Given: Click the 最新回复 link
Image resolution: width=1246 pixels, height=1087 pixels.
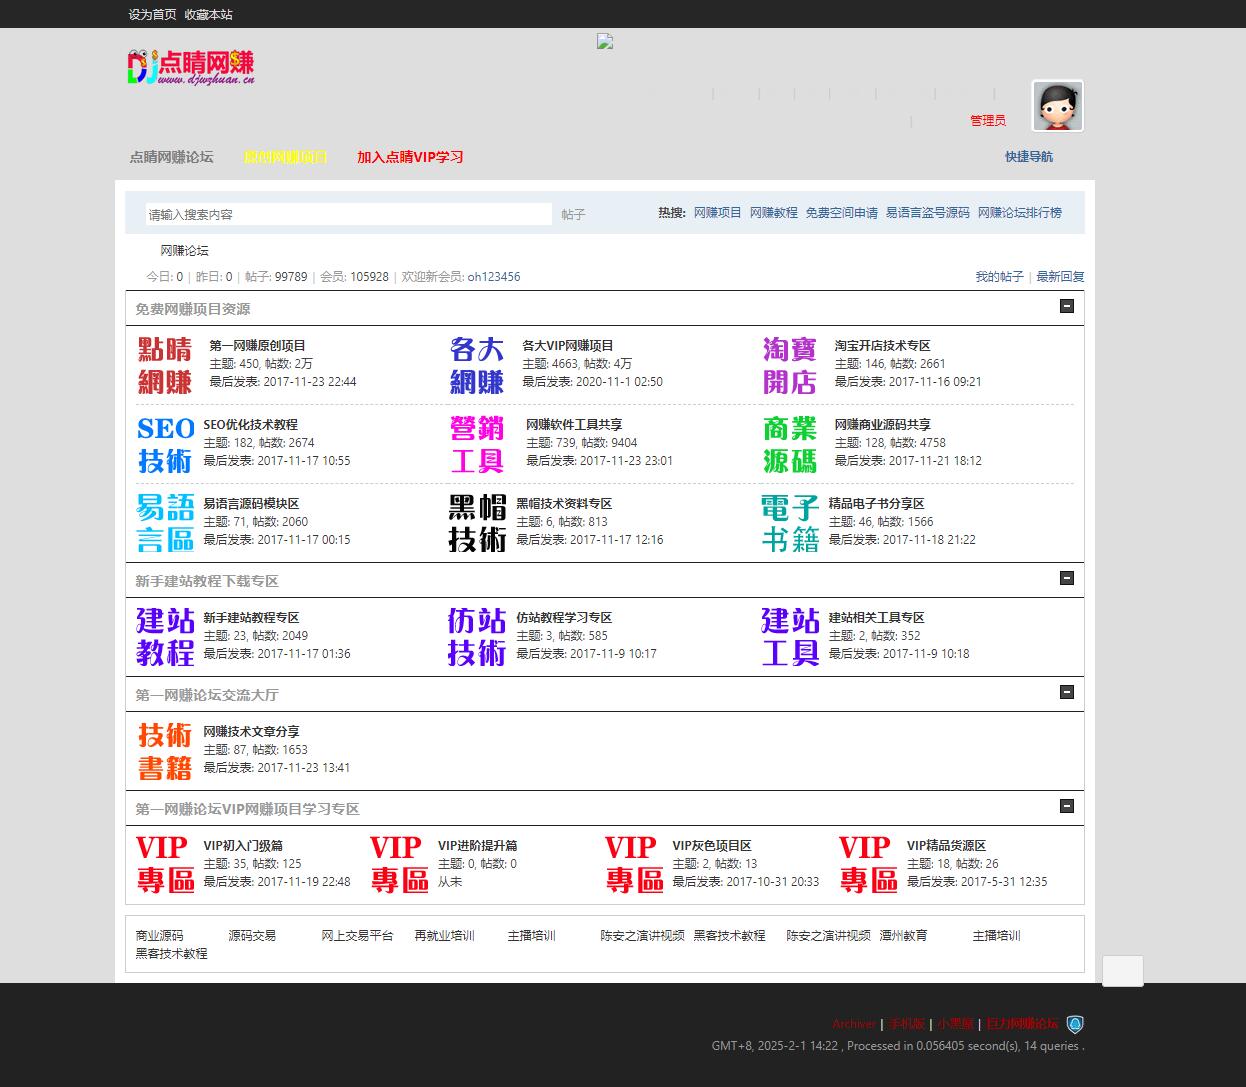Looking at the screenshot, I should point(1060,277).
